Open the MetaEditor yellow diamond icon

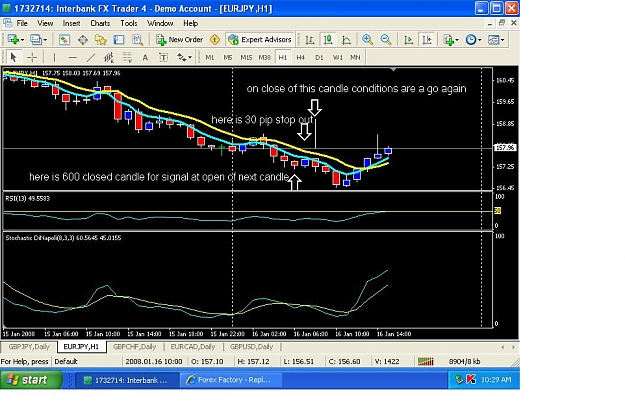point(215,39)
